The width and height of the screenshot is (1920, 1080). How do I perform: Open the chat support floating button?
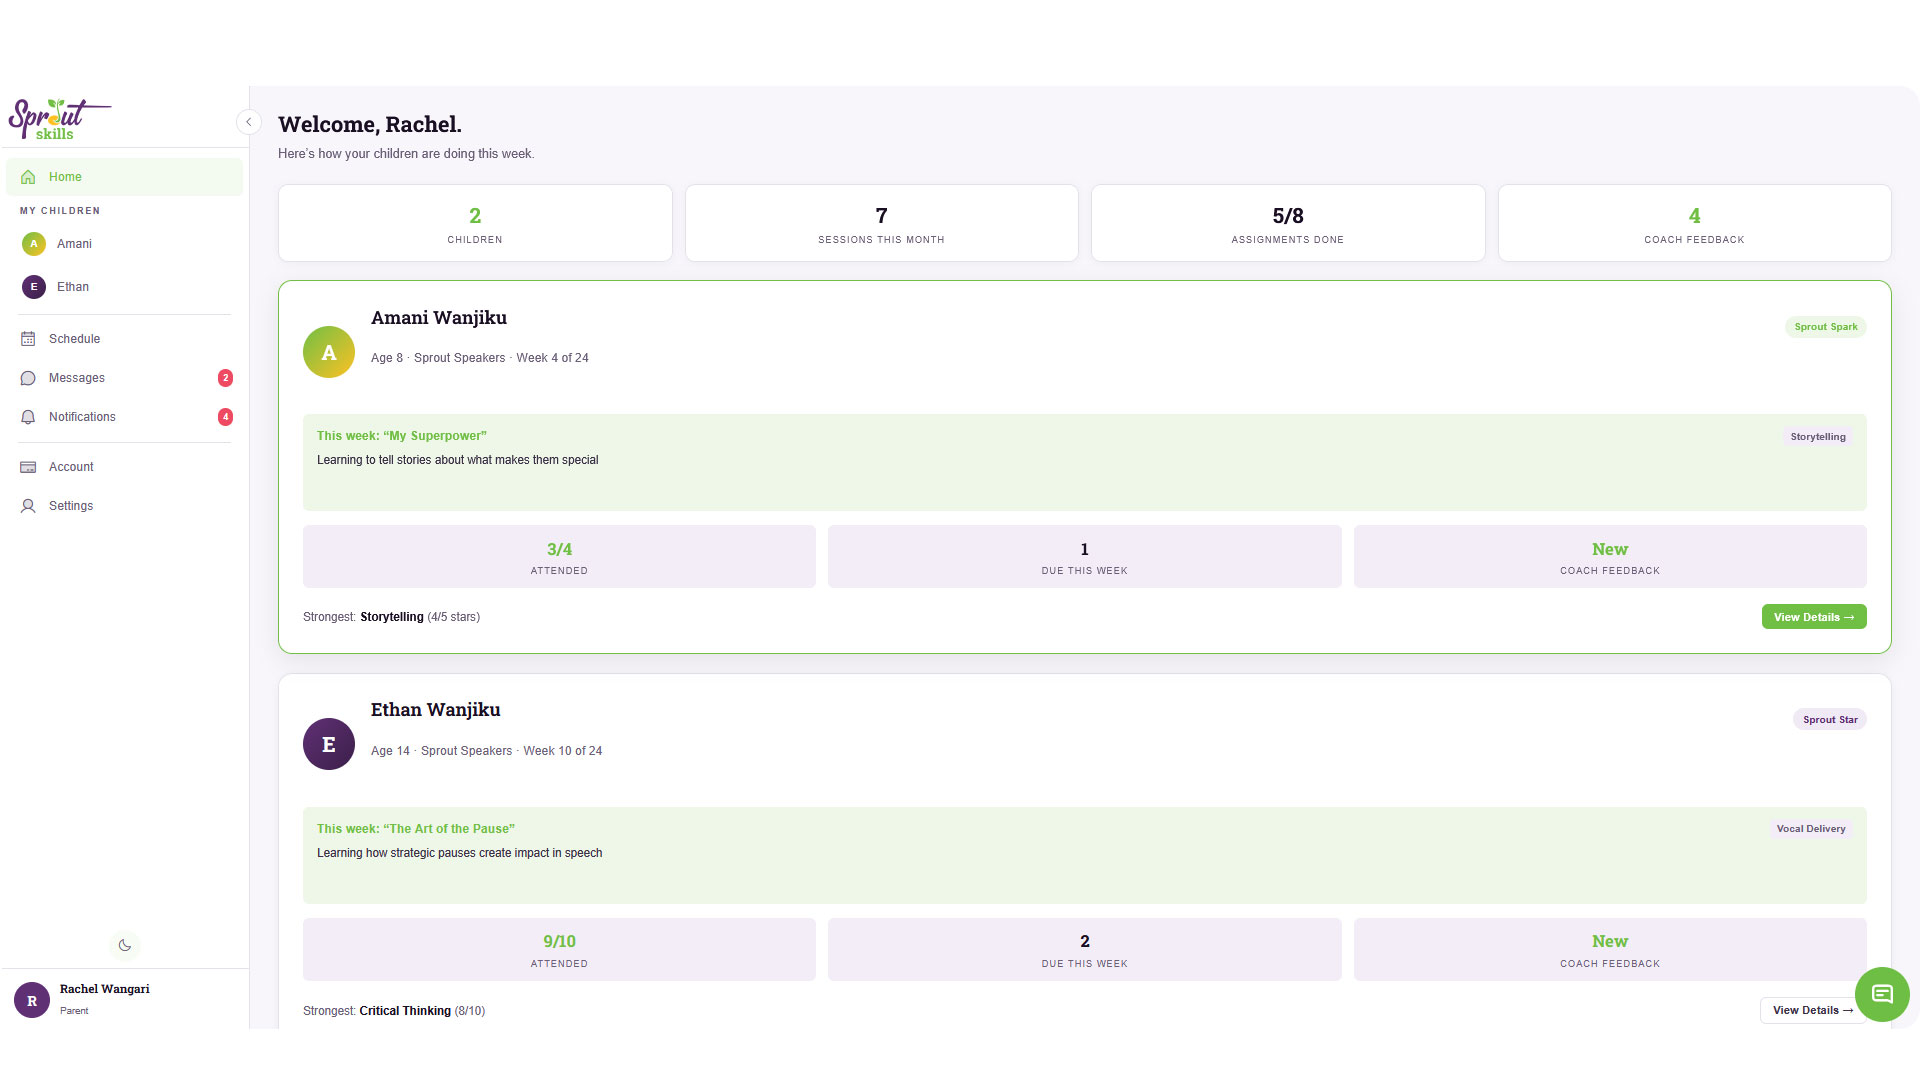pyautogui.click(x=1882, y=994)
